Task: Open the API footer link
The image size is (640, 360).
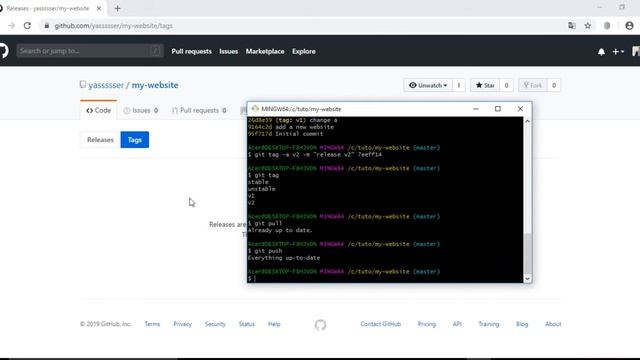Action: 457,324
